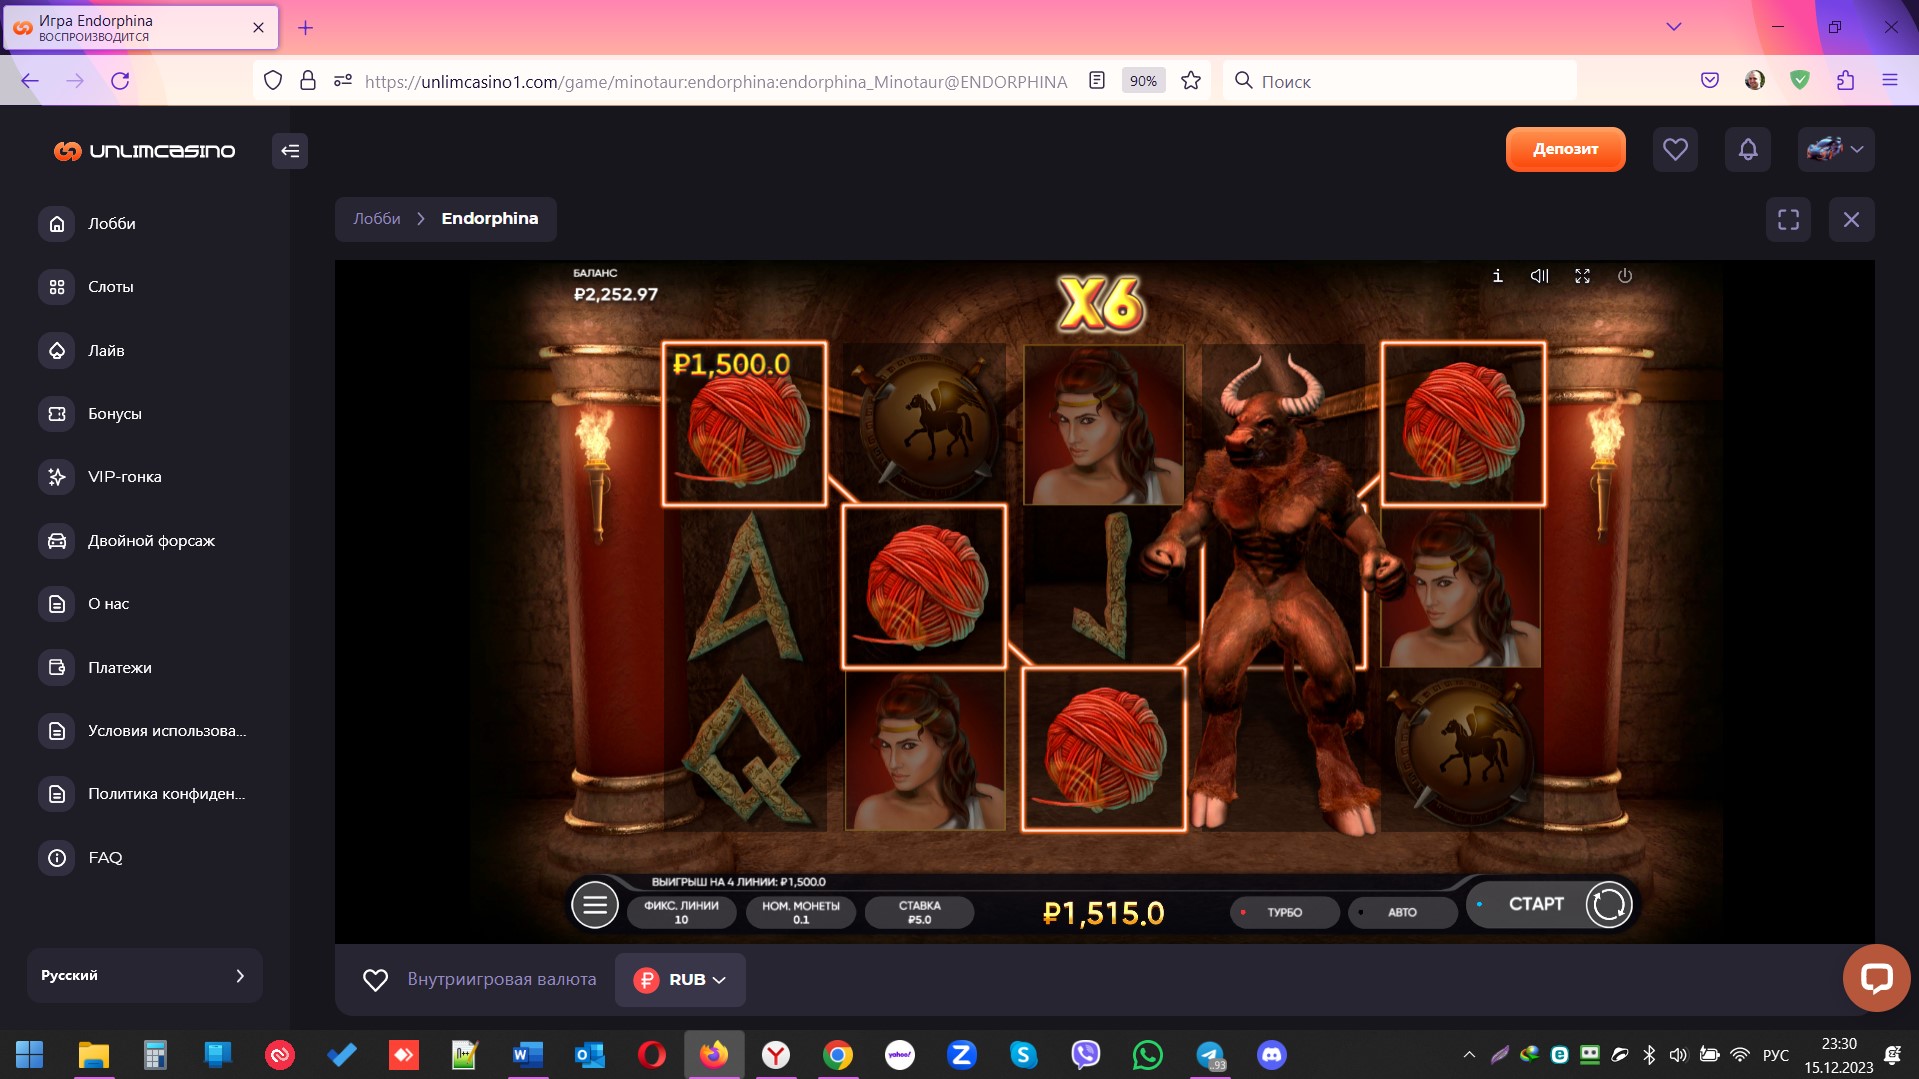Open the live chat support bubble

coord(1876,977)
